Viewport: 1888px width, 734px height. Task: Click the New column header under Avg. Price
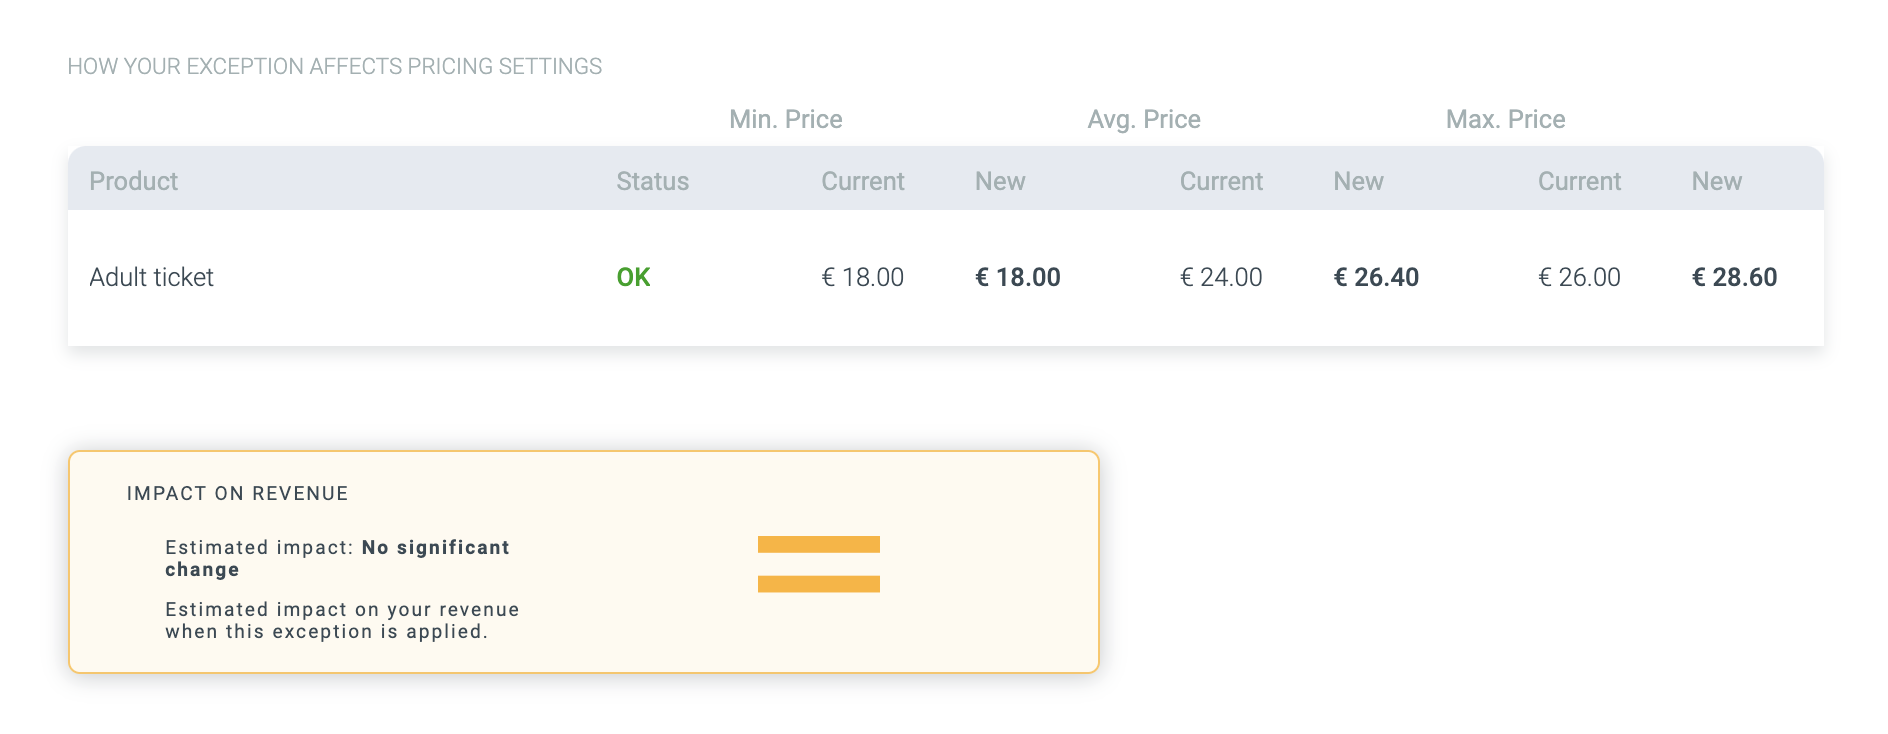tap(1358, 181)
